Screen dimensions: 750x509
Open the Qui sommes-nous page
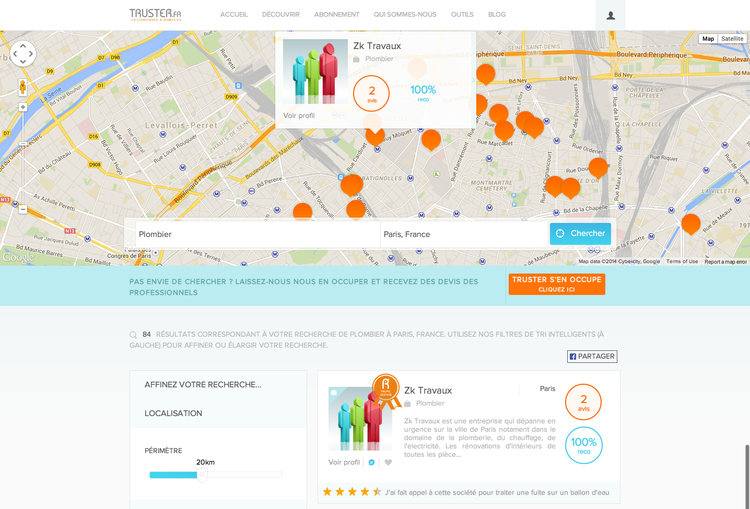405,15
